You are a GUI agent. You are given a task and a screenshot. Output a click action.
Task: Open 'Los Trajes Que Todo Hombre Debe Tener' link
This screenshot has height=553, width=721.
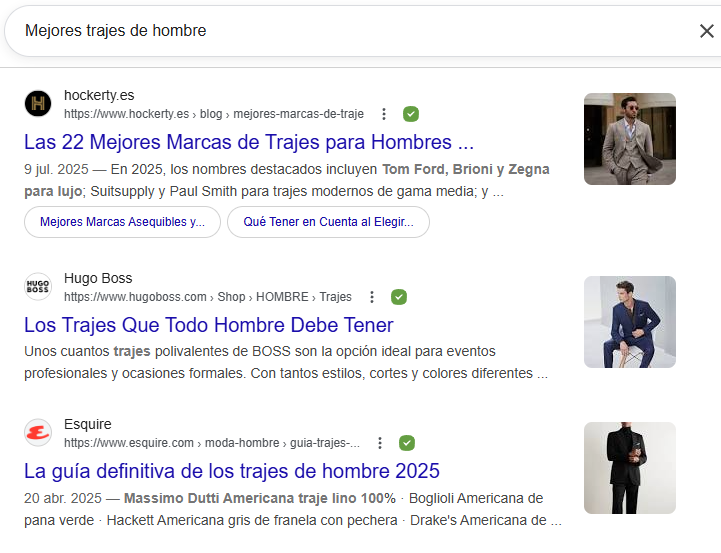209,325
